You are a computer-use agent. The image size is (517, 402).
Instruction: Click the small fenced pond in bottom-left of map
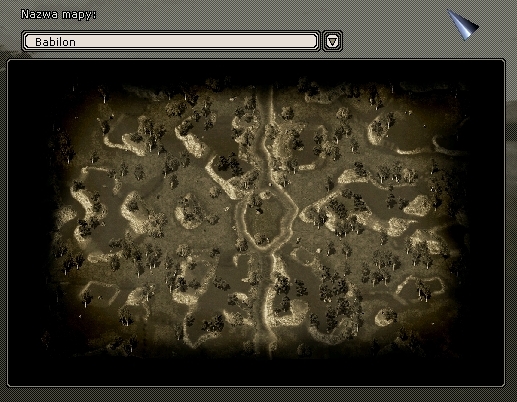99,293
